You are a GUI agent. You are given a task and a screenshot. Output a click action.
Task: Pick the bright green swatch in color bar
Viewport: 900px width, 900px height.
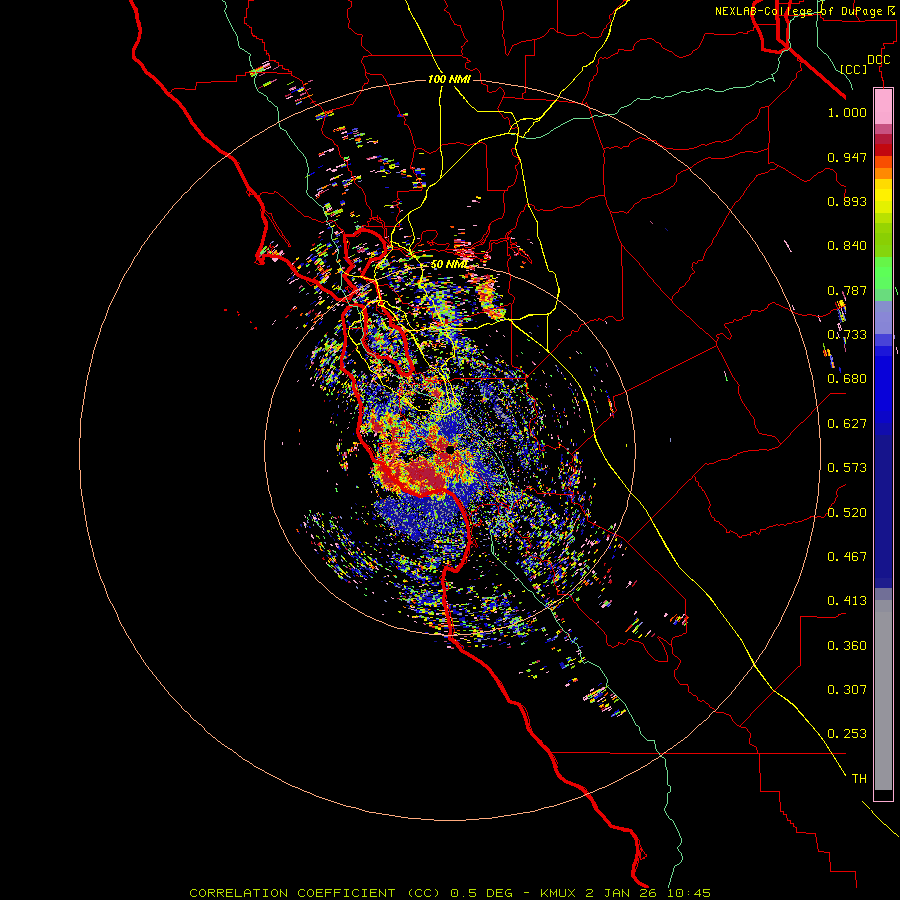(x=883, y=272)
